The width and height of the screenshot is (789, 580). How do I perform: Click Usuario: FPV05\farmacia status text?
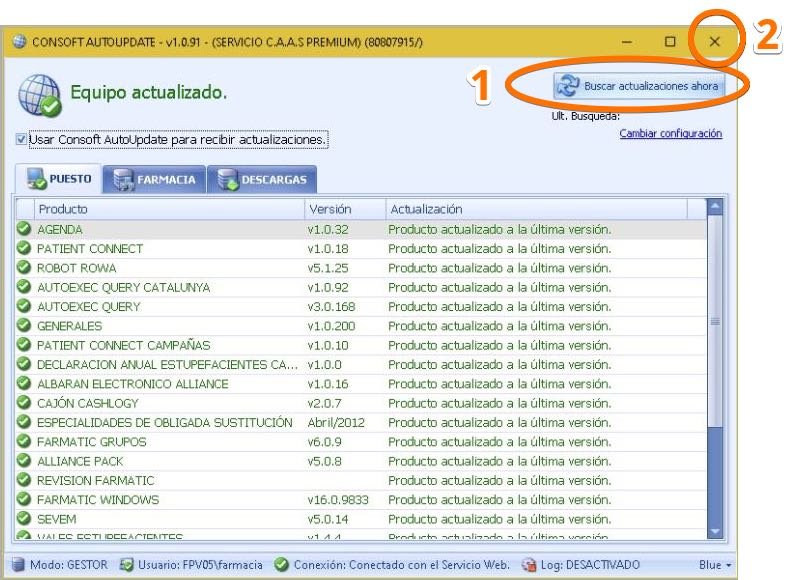pos(200,565)
